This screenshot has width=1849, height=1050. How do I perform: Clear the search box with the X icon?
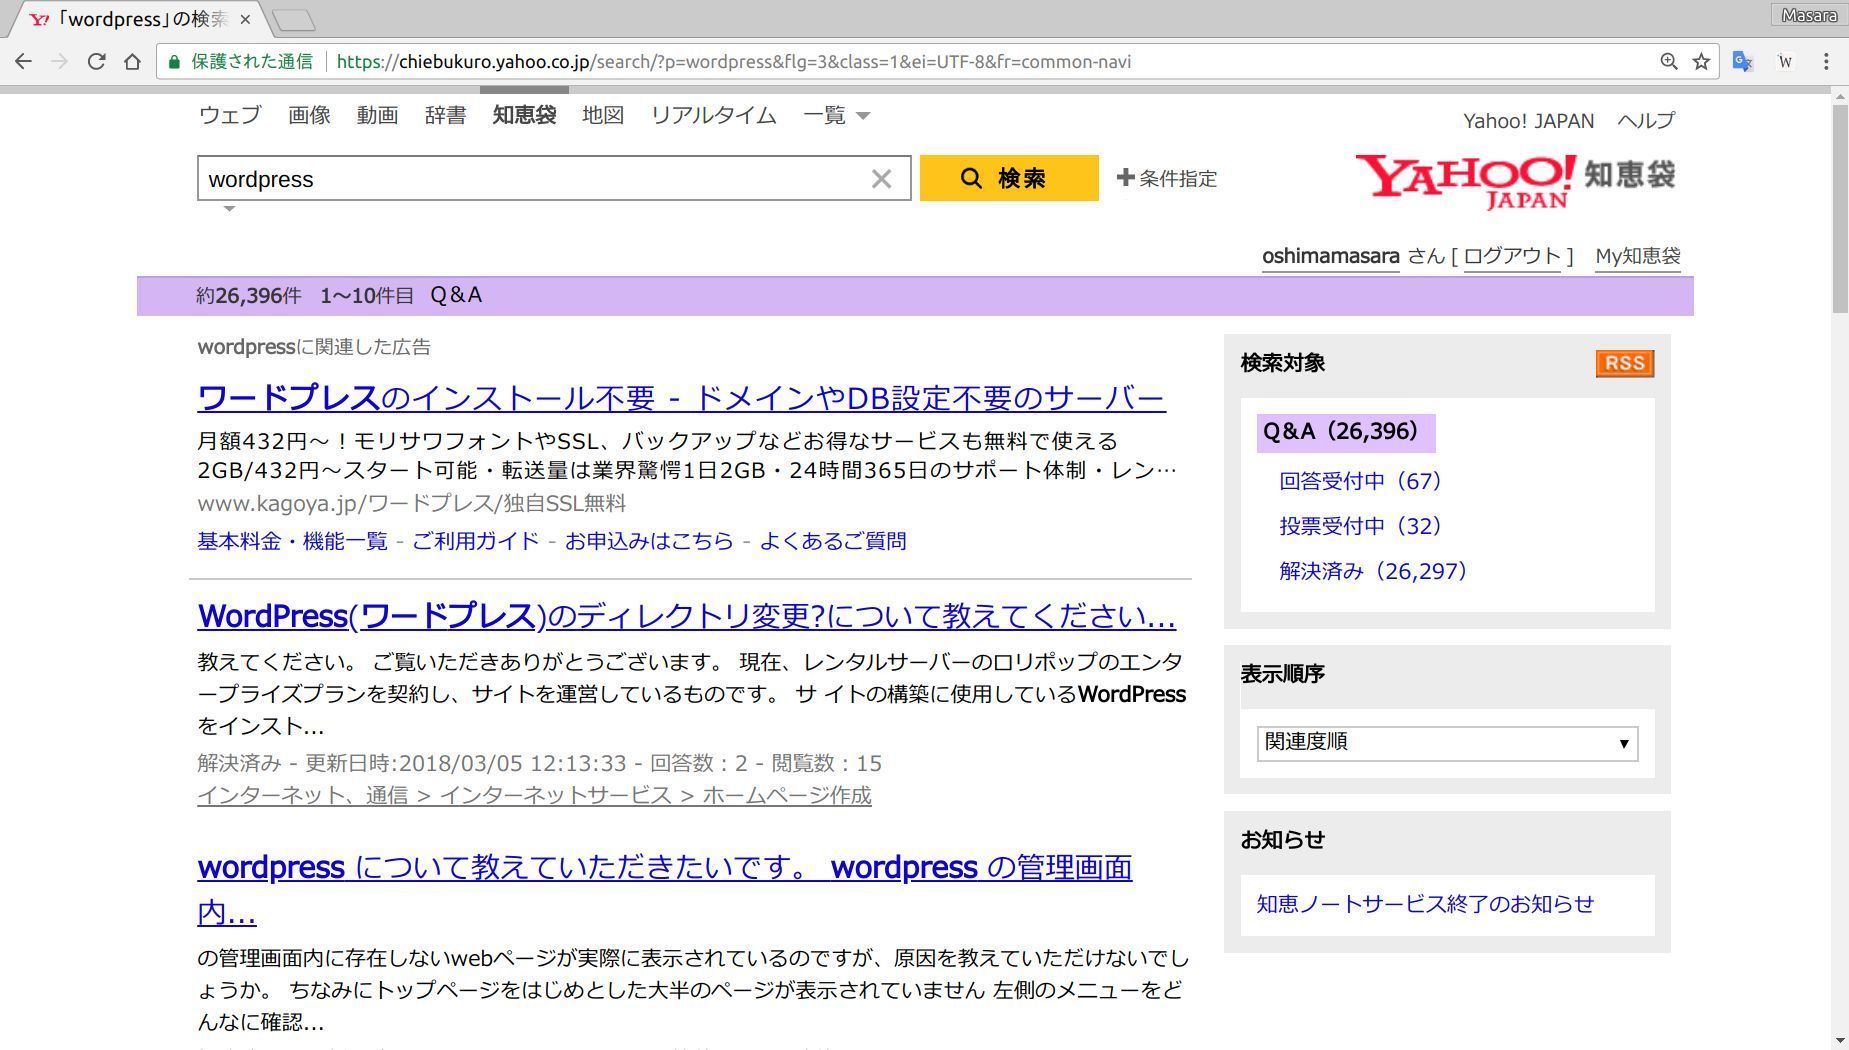tap(881, 179)
